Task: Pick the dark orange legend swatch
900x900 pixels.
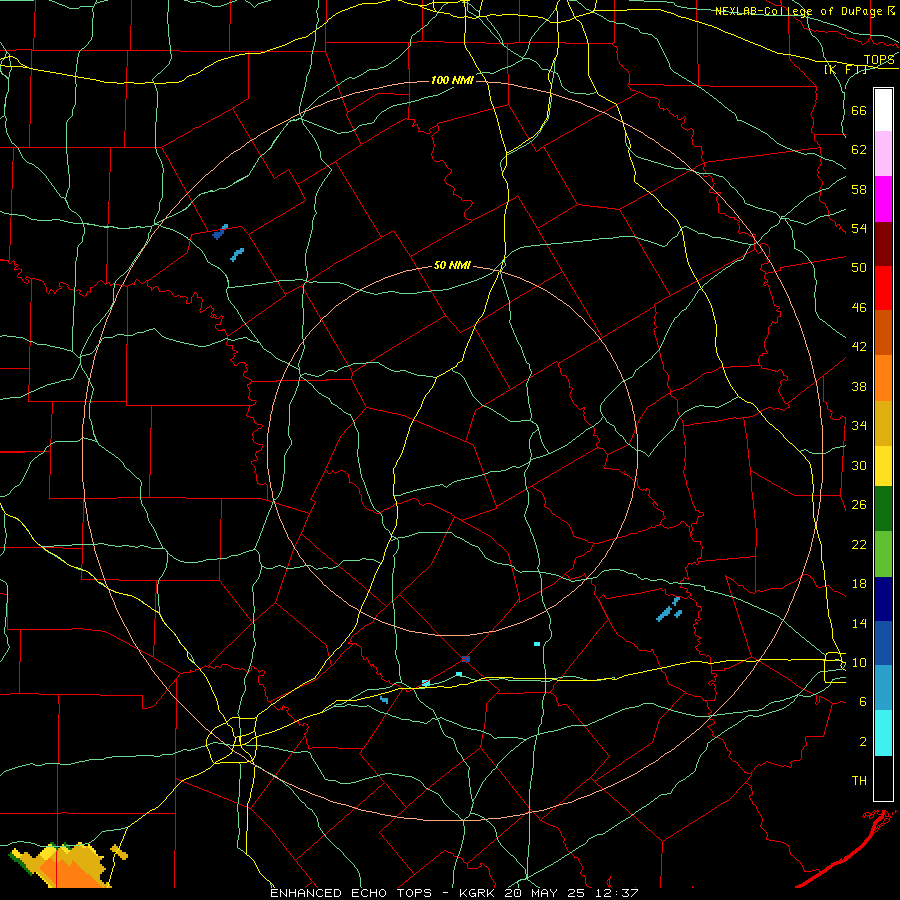Action: click(x=883, y=333)
